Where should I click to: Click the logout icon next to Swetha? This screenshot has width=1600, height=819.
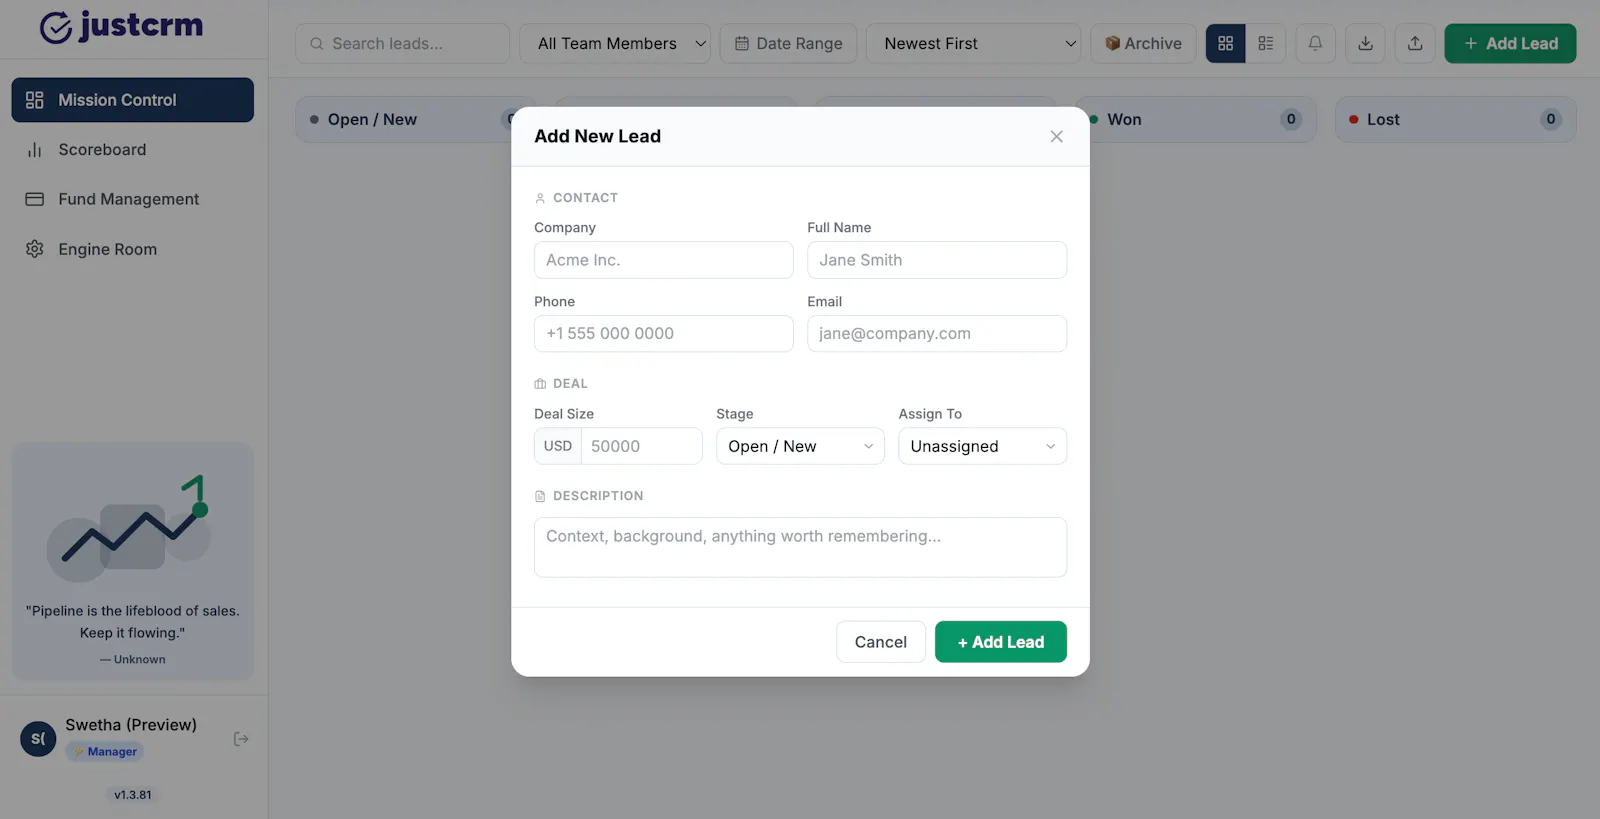241,739
